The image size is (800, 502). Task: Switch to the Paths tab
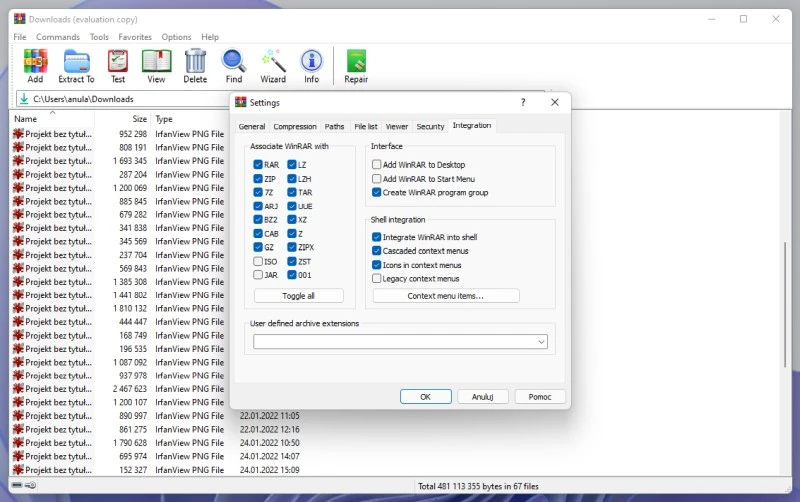(334, 127)
